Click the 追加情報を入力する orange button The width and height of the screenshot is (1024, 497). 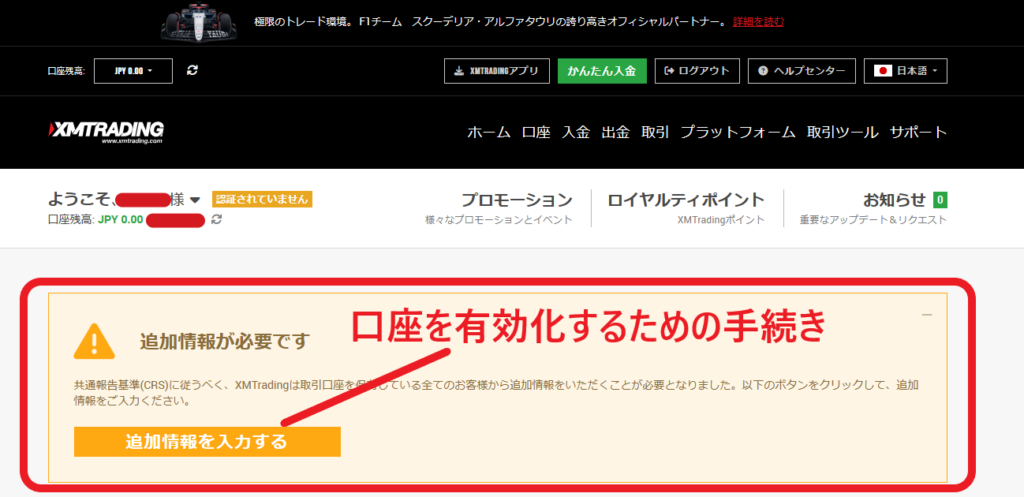coord(207,441)
